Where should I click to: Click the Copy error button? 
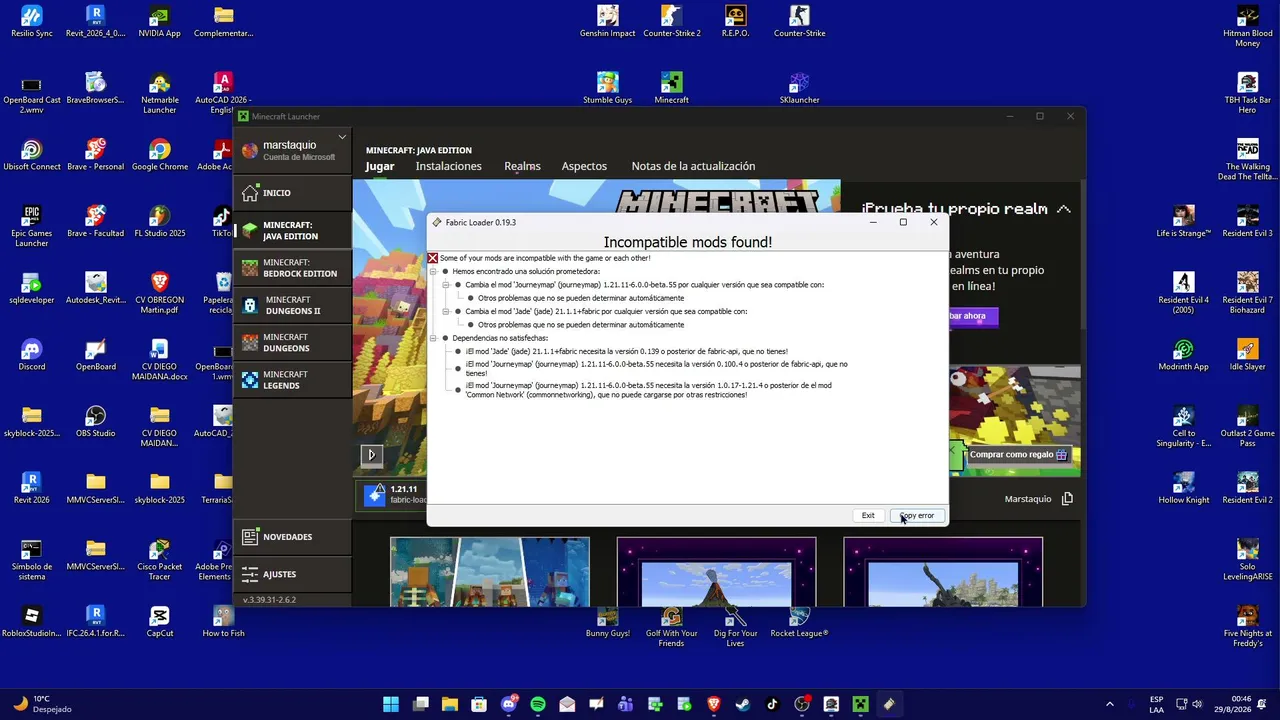[x=917, y=515]
